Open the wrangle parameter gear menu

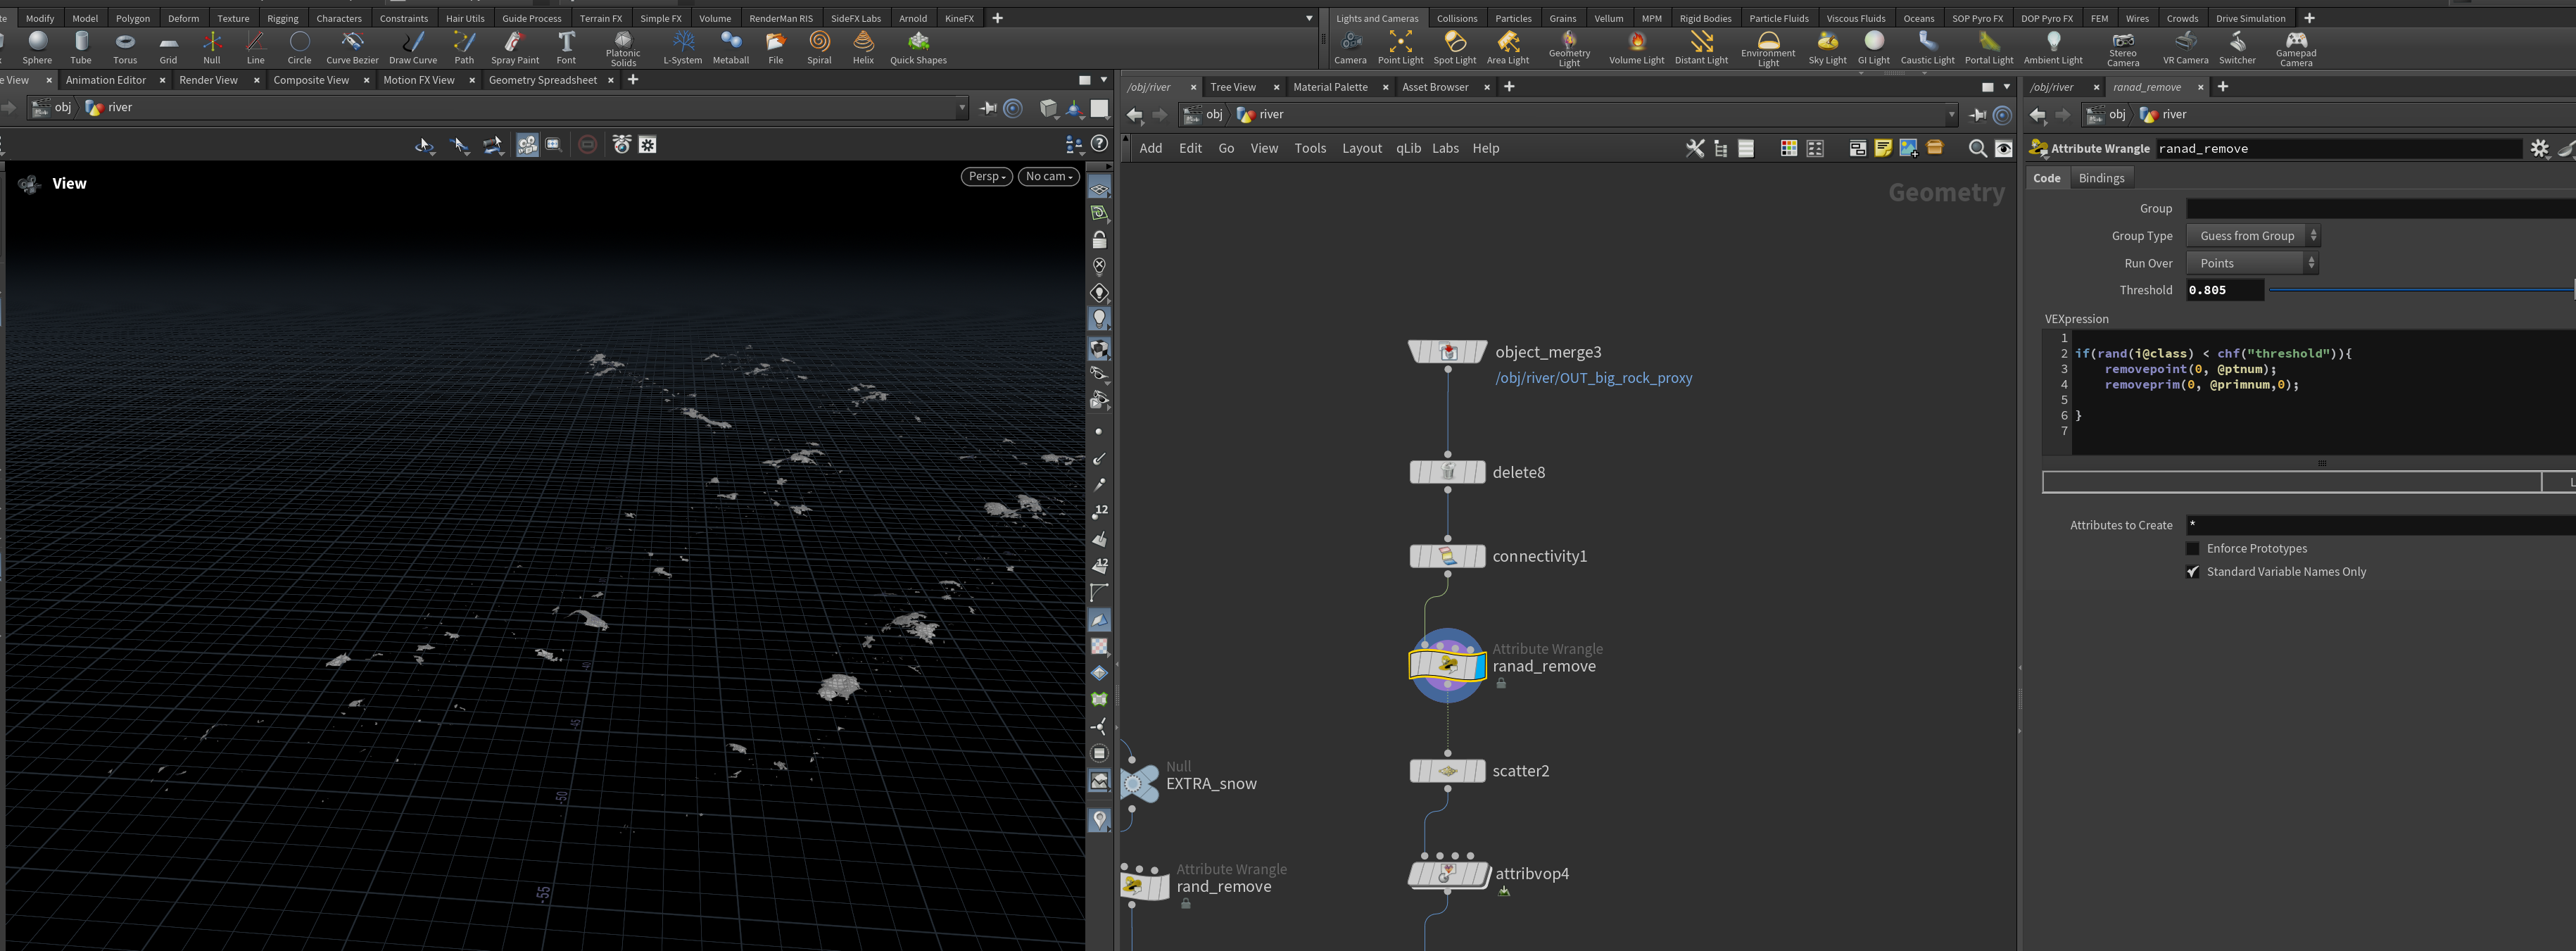[x=2539, y=148]
